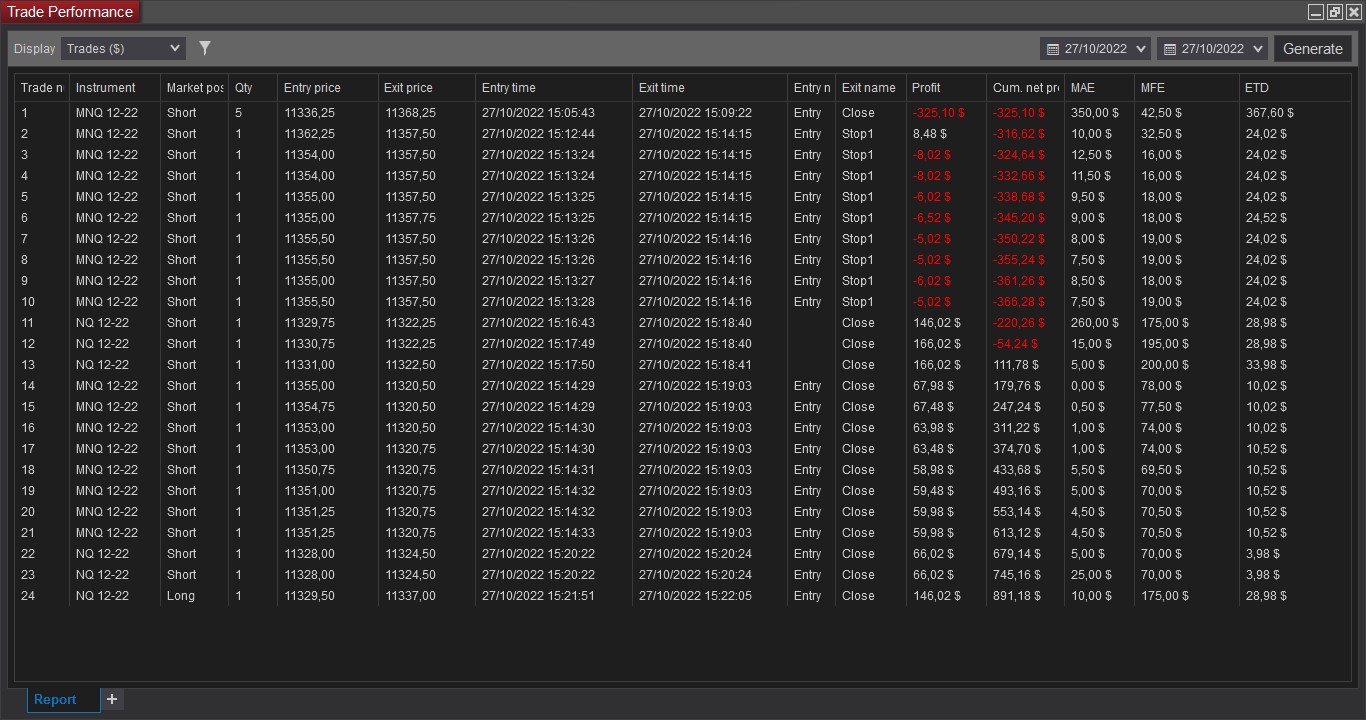Sort by Exit time column header
Viewport: 1366px width, 720px height.
coord(710,88)
